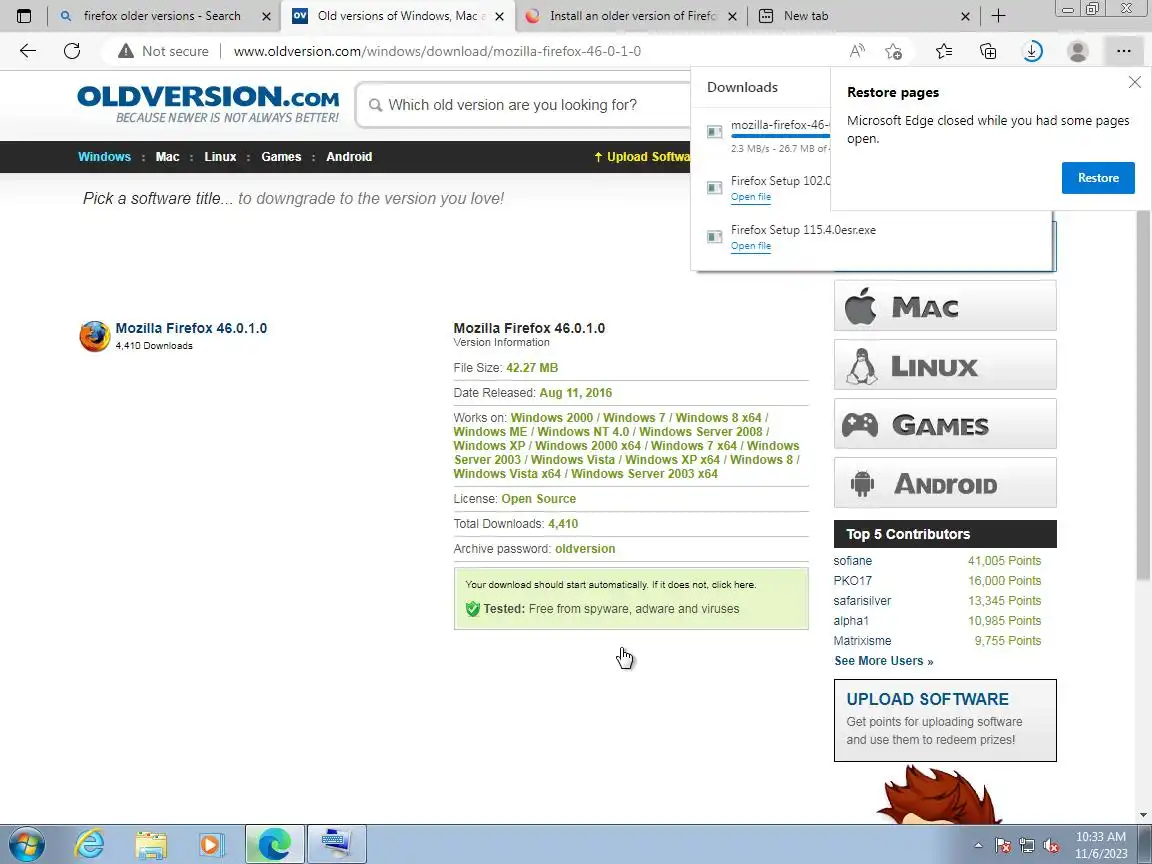Screen dimensions: 1152x864
Task: Click the search magnifier icon in site search
Action: click(375, 105)
